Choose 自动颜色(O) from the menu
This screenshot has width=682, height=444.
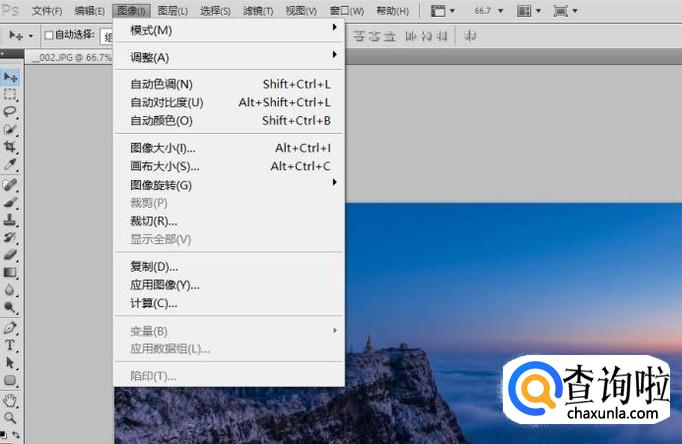pyautogui.click(x=229, y=120)
